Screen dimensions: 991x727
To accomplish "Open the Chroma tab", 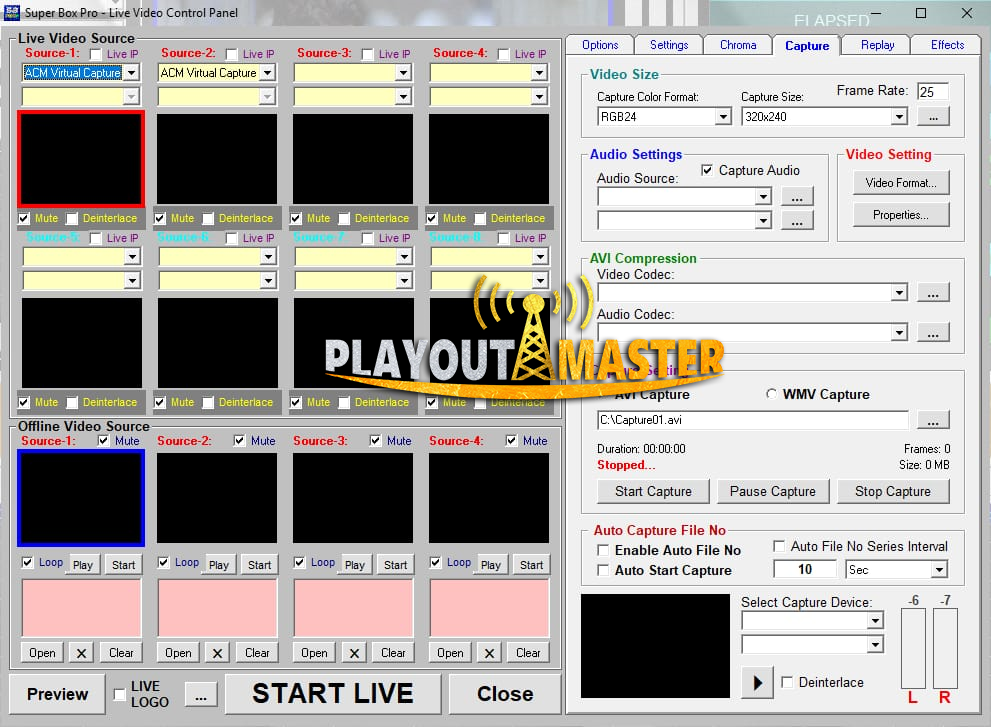I will tap(737, 45).
